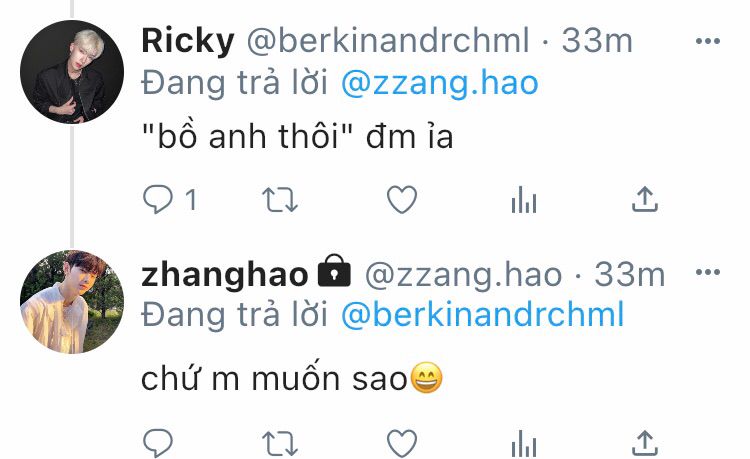
Task: Share zhanghao's tweet via upload icon
Action: [x=645, y=443]
